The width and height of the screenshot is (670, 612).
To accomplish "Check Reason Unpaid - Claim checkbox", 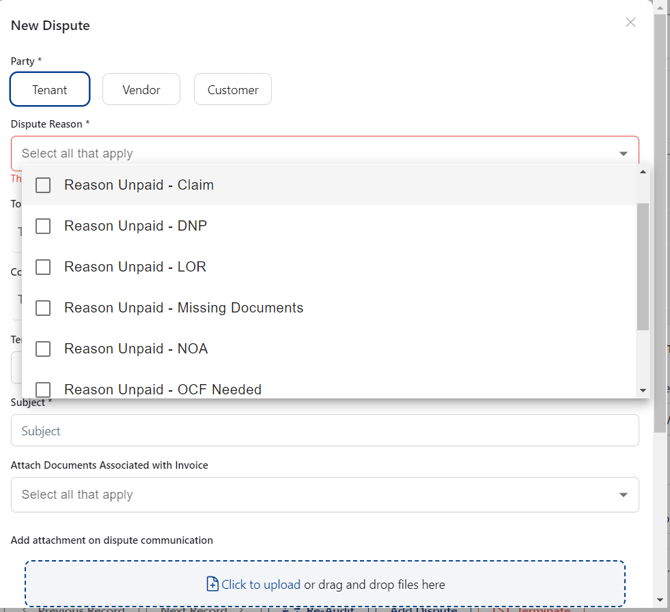I will coord(43,185).
